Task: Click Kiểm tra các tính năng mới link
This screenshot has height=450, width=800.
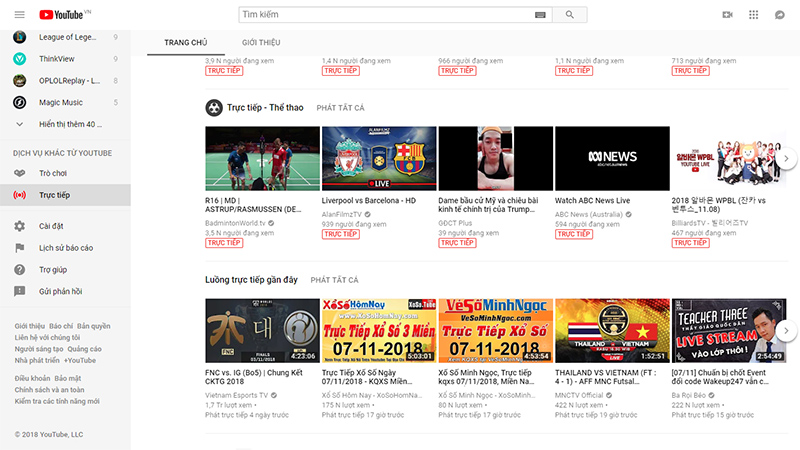Action: 57,402
